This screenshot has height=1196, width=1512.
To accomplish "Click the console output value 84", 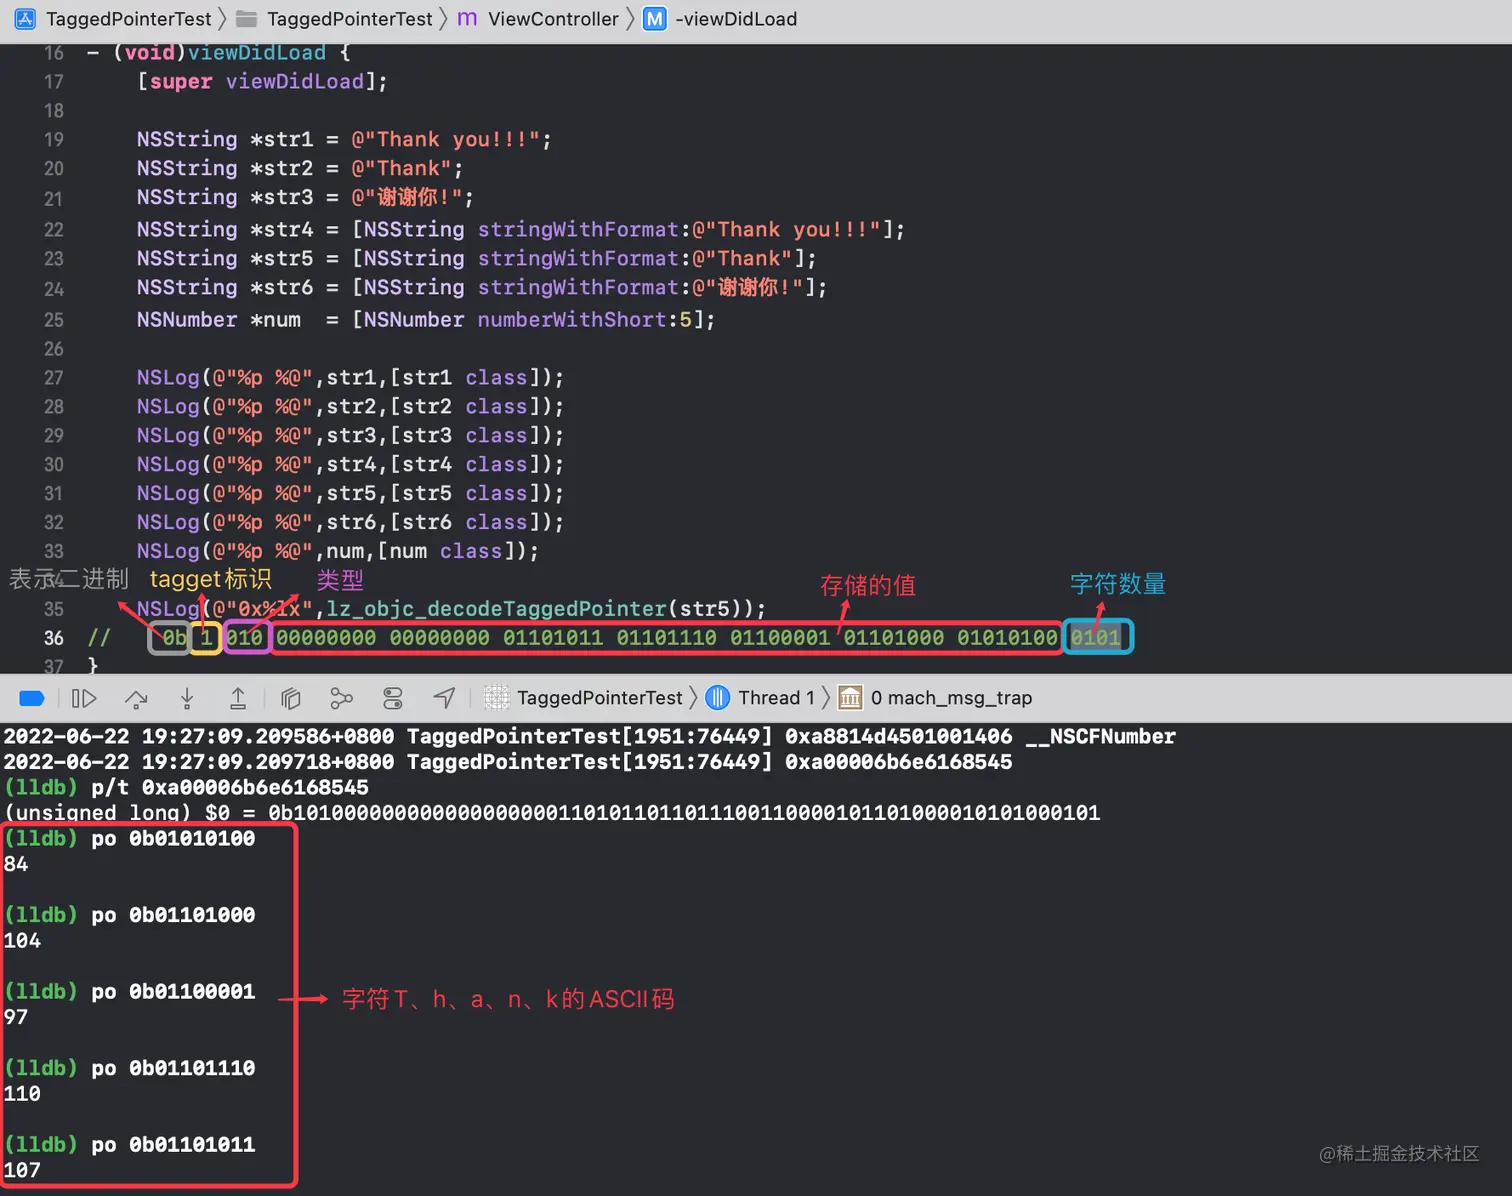I will [16, 864].
